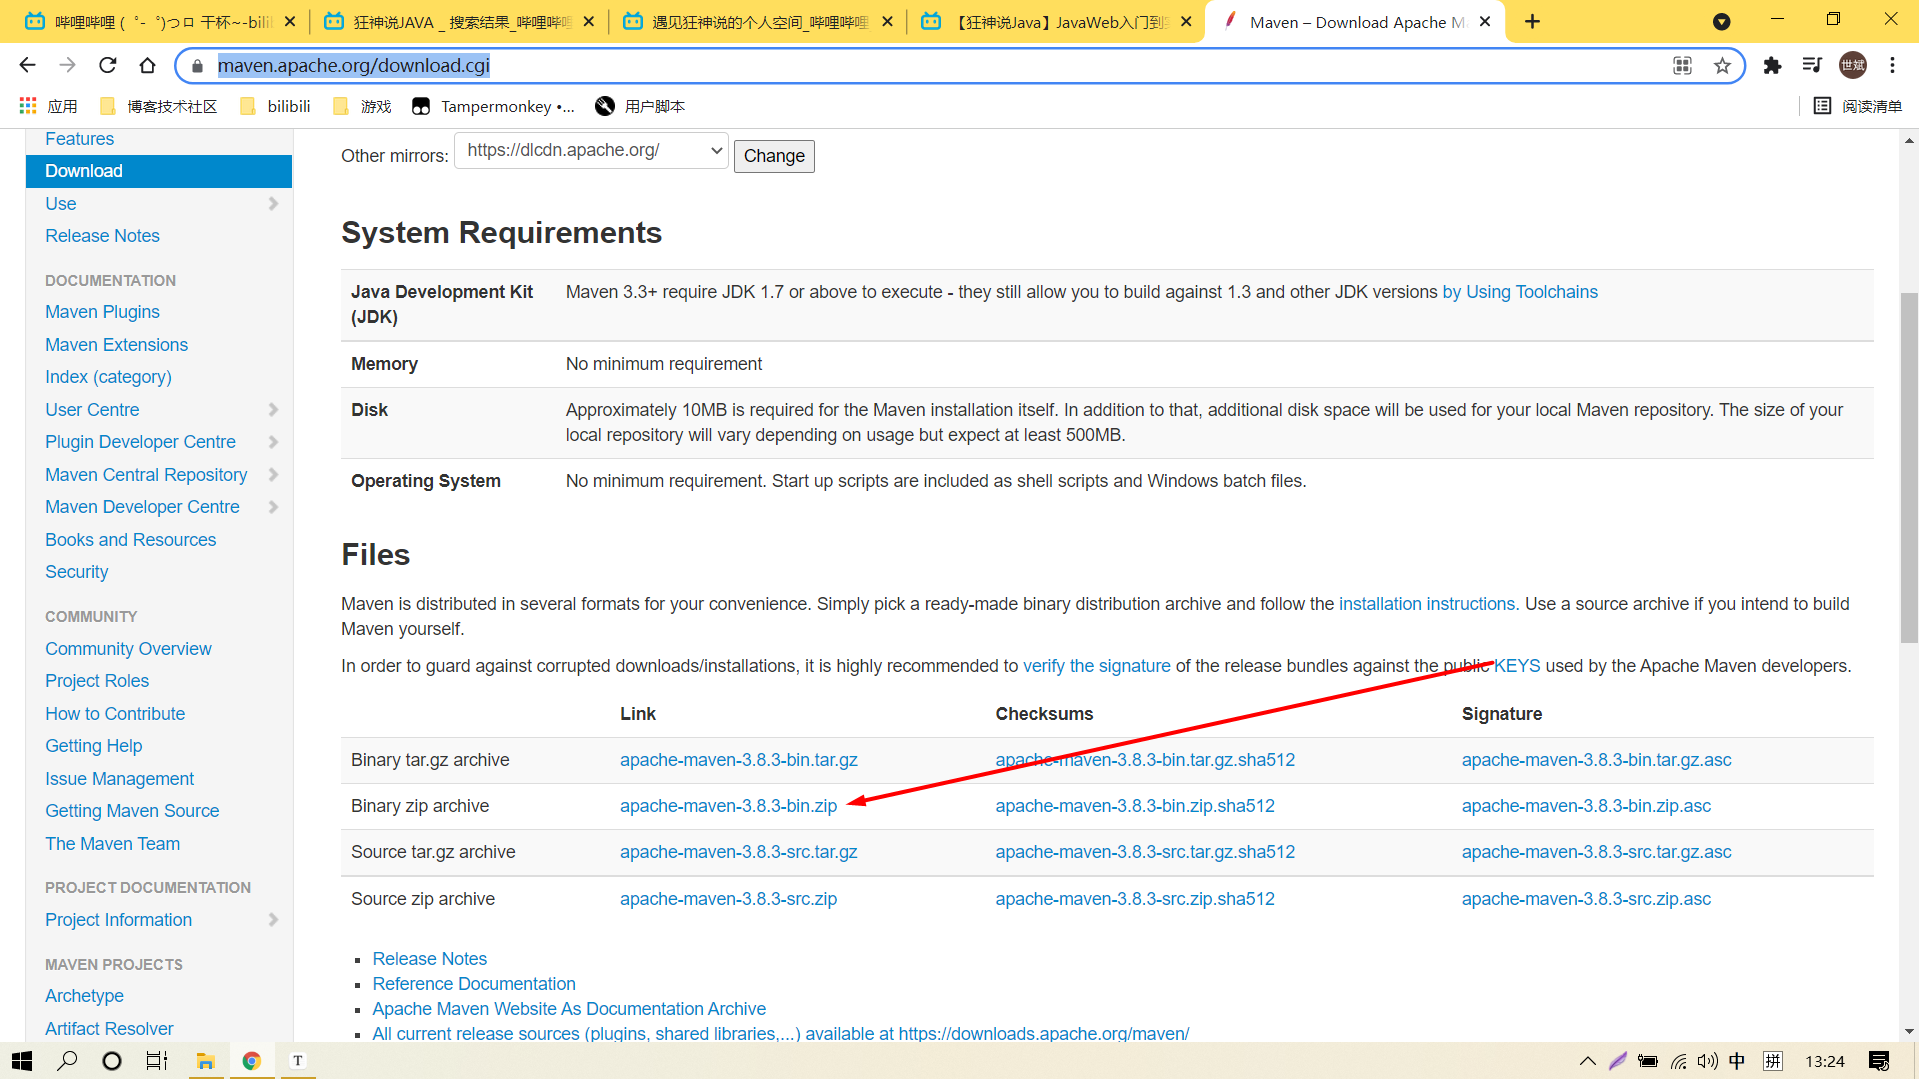Open the 用户脚本 bookmark
Viewport: 1919px width, 1079px height.
[x=639, y=106]
